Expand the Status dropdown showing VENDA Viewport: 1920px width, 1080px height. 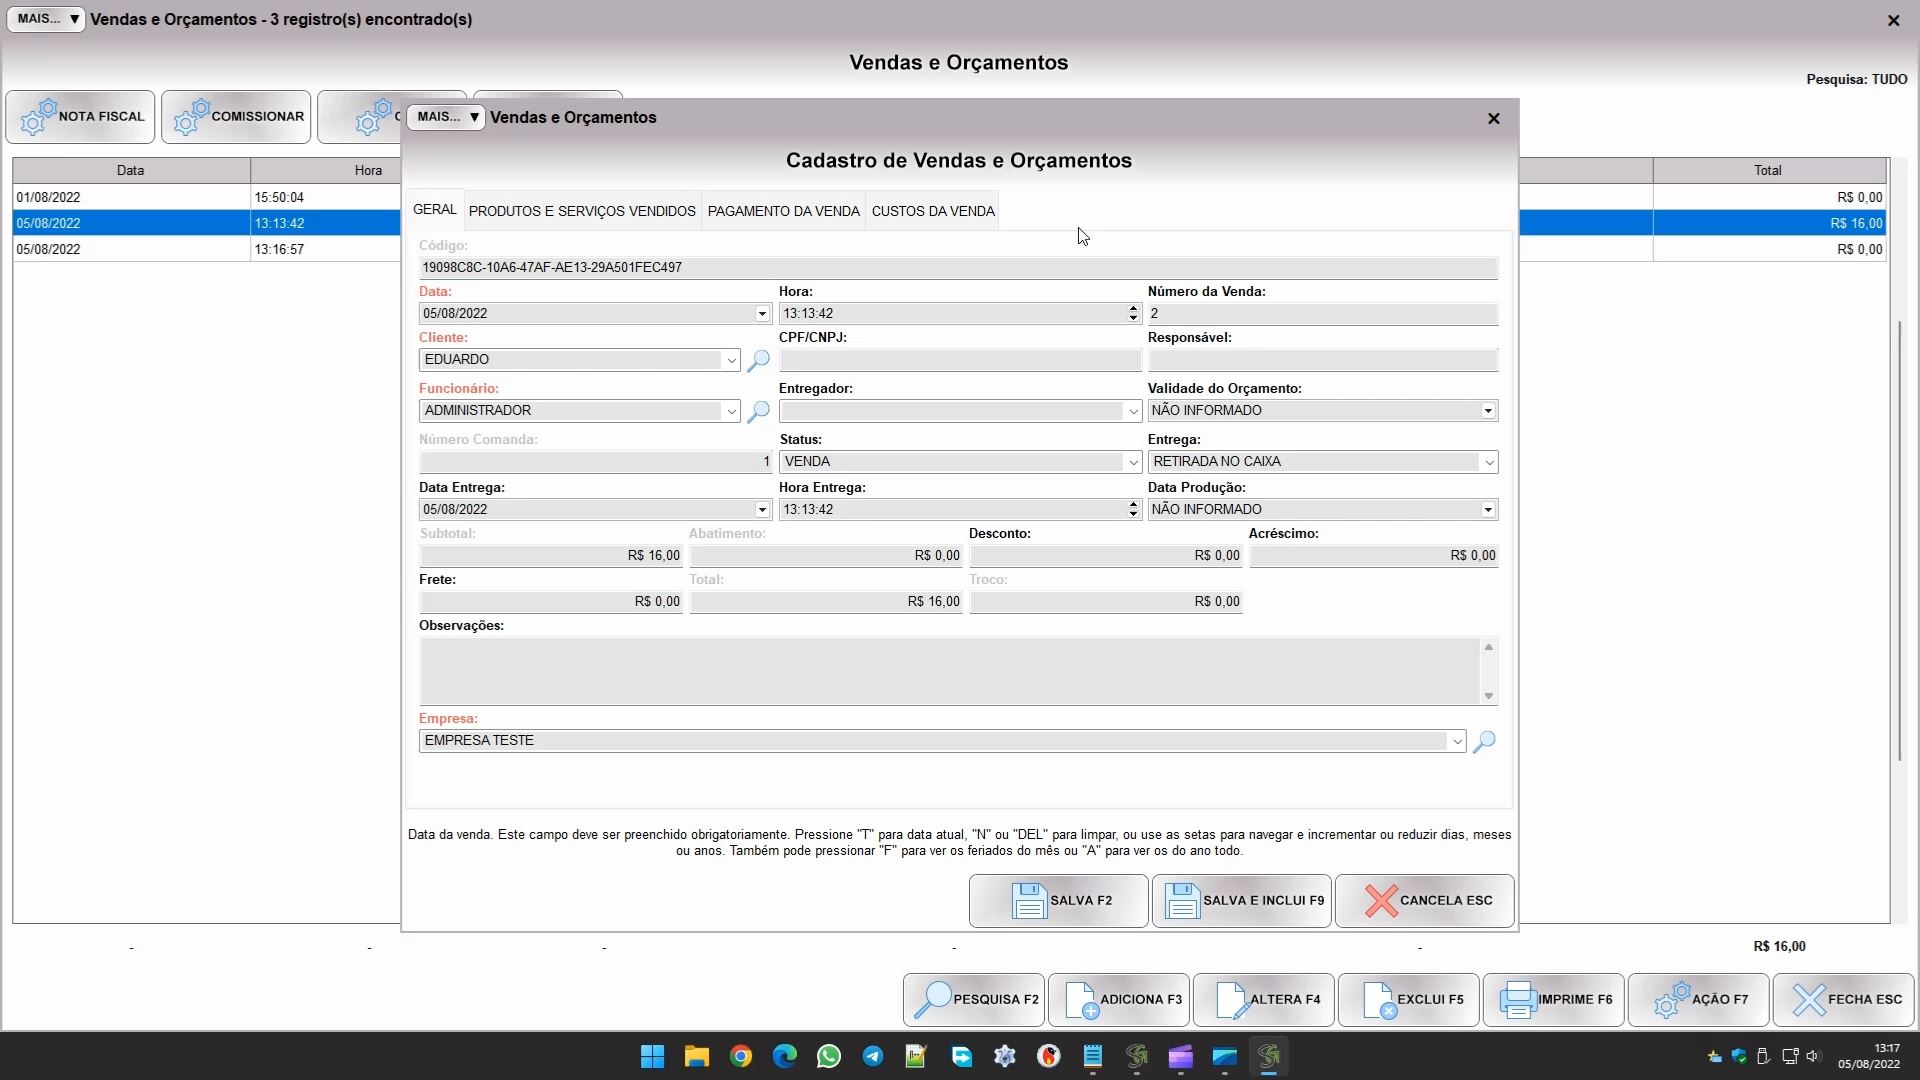click(1132, 462)
